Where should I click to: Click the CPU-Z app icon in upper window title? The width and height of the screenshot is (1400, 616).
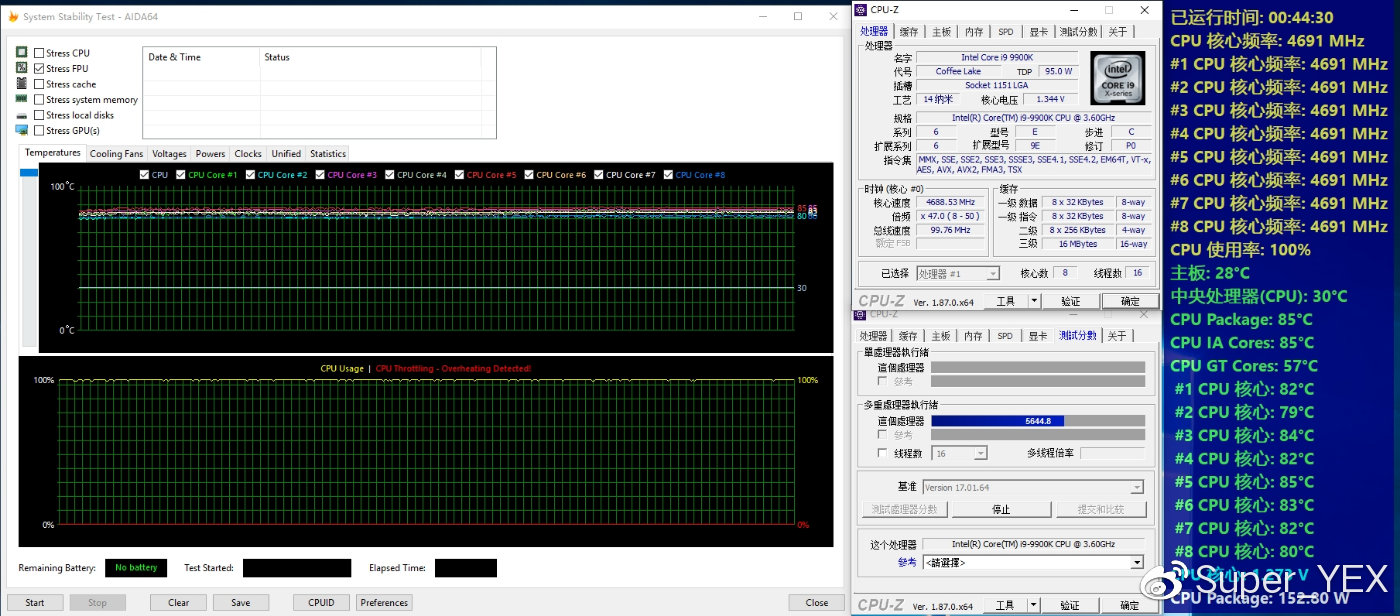click(861, 10)
